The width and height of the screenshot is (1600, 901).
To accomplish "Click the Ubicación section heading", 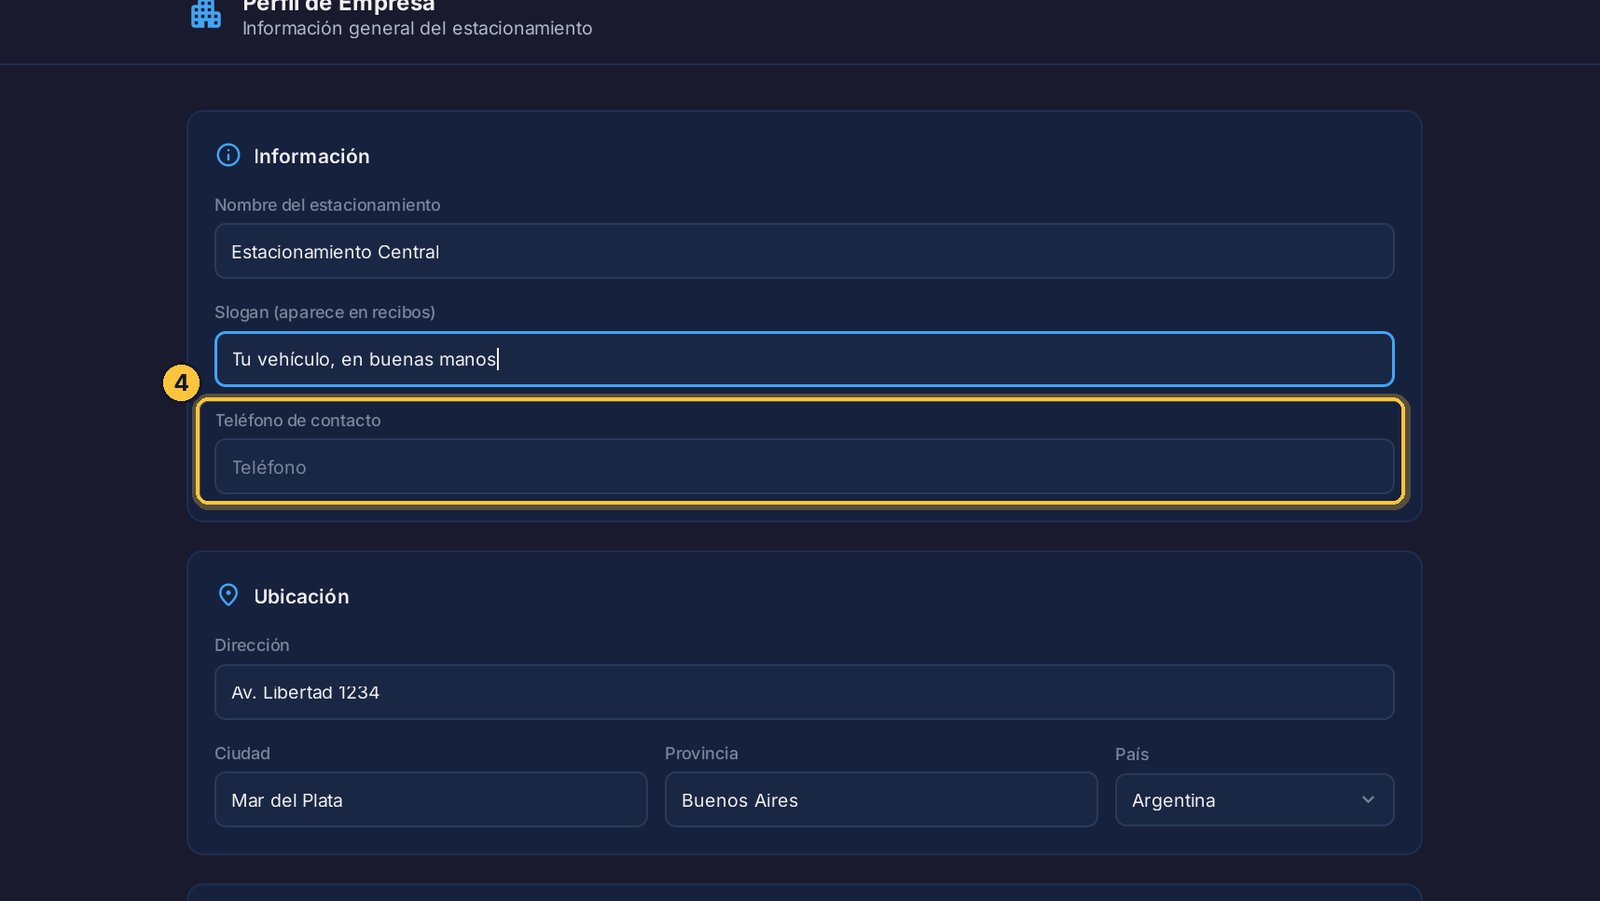I will [301, 596].
